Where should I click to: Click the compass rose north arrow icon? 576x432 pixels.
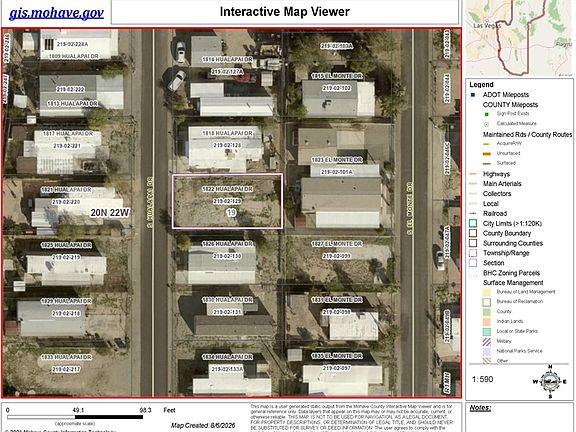550,382
